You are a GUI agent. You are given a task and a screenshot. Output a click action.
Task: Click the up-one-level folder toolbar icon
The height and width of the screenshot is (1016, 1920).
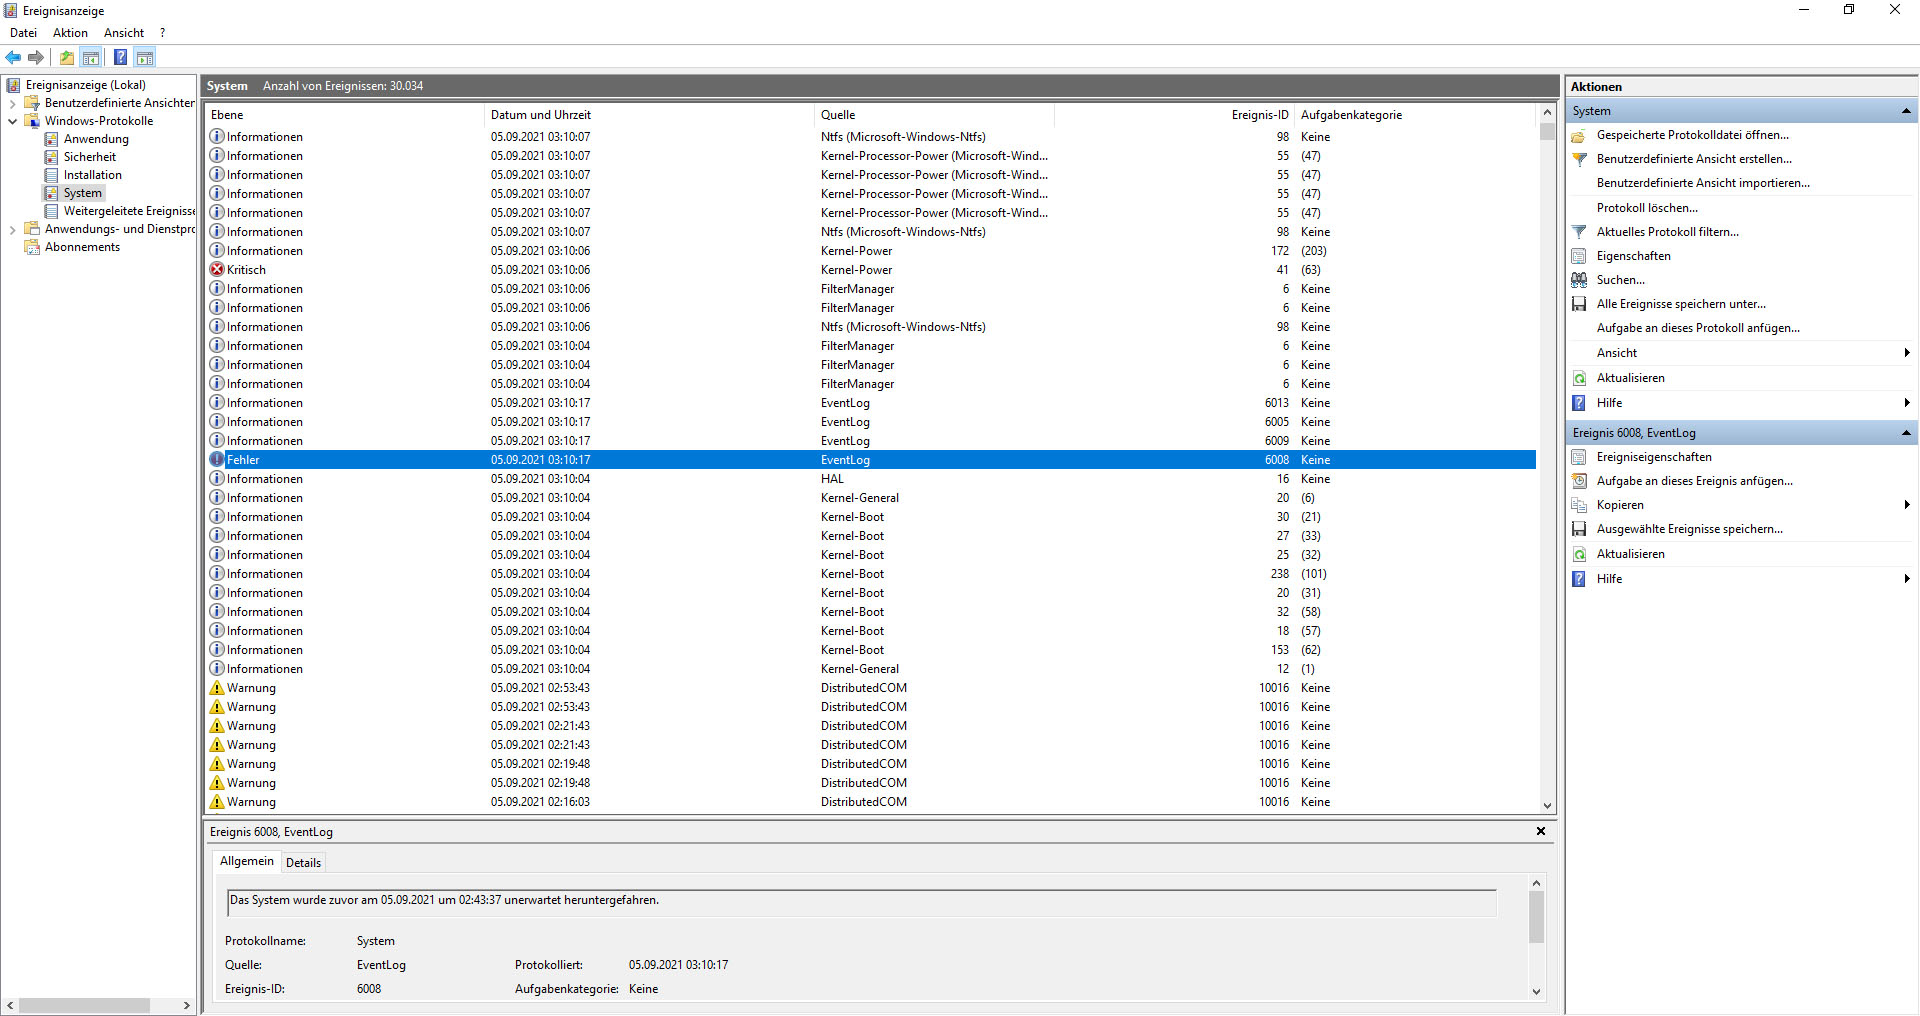coord(67,58)
